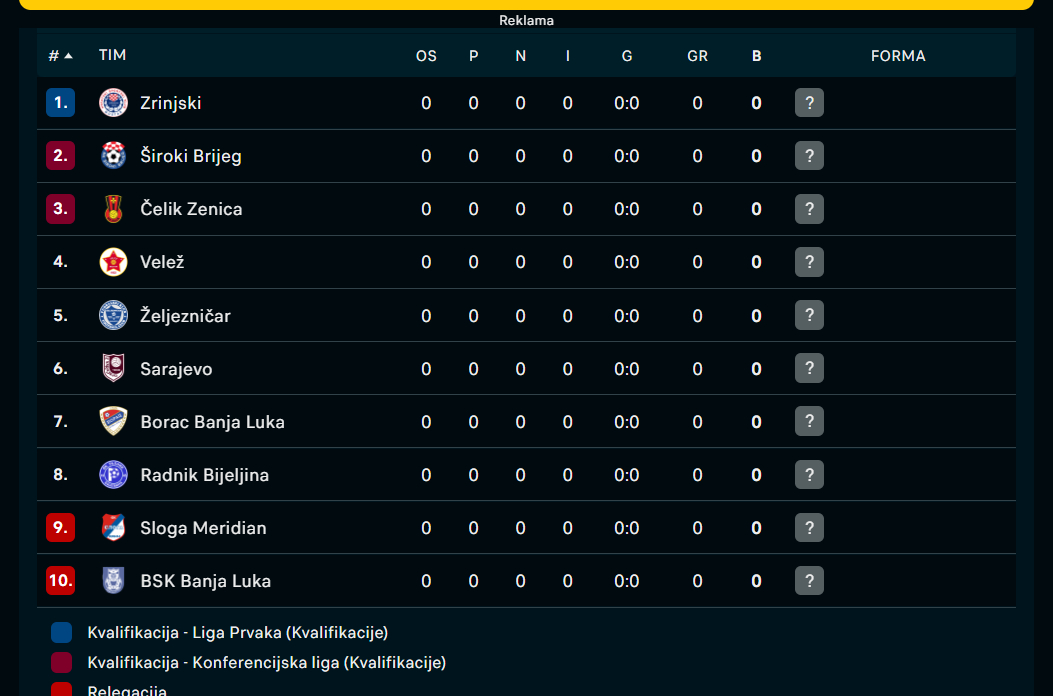Viewport: 1053px width, 696px height.
Task: Click the Sarajevo club crest
Action: click(x=113, y=368)
